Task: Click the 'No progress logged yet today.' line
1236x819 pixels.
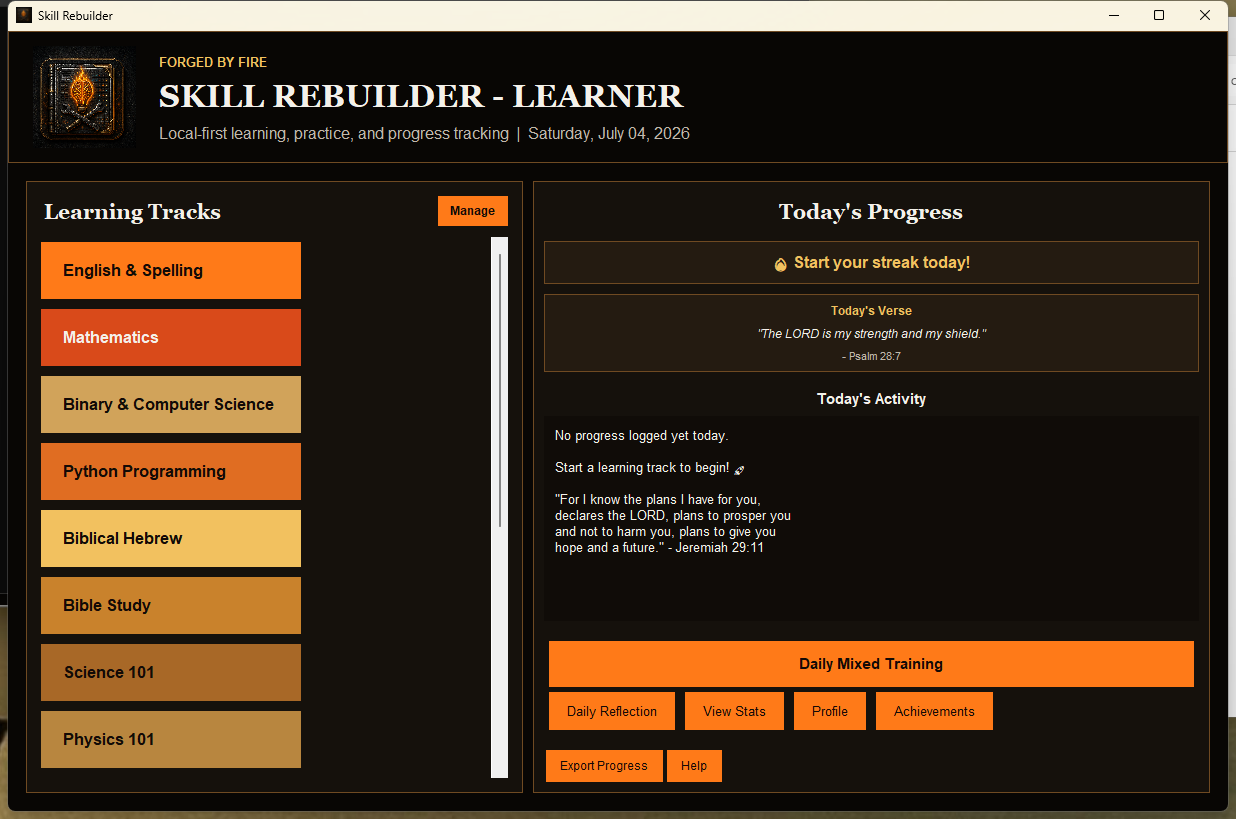Action: pyautogui.click(x=641, y=436)
